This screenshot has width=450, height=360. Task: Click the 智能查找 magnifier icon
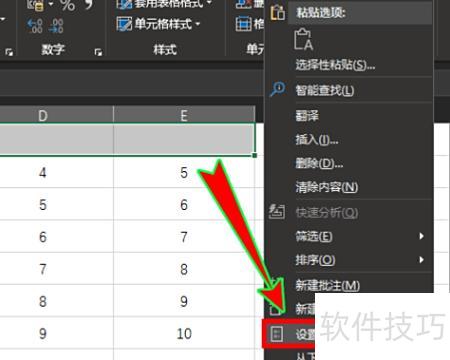click(x=277, y=89)
